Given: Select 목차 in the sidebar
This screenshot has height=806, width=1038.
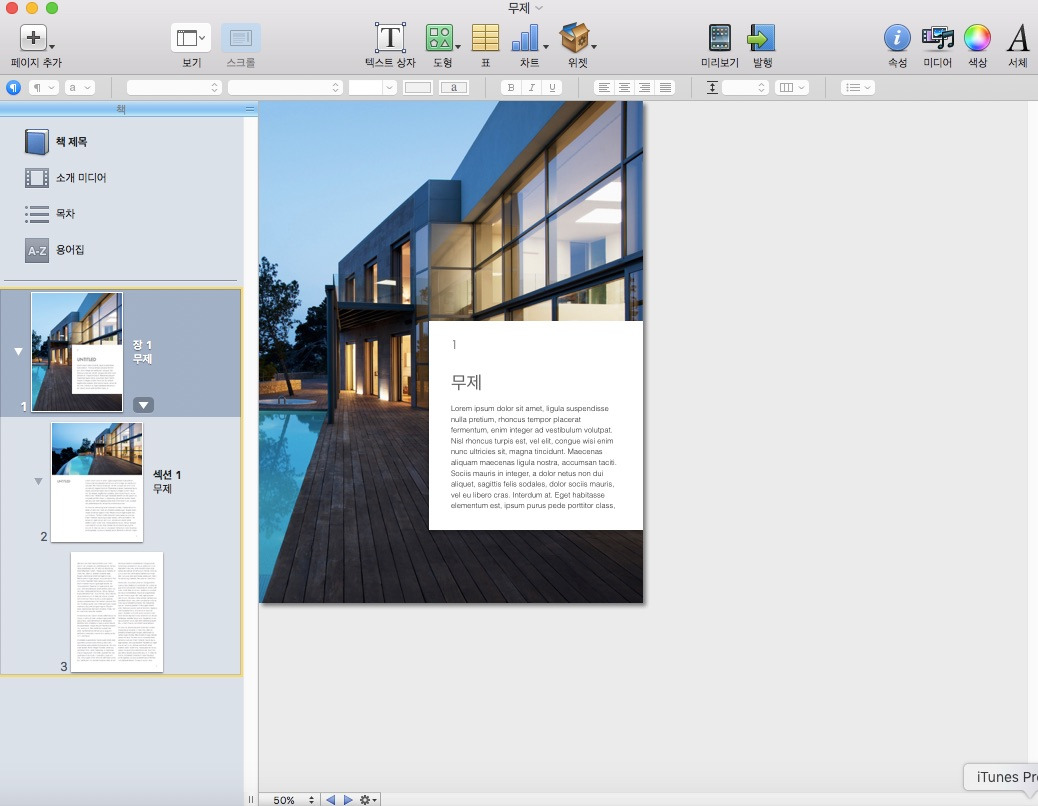Looking at the screenshot, I should tap(65, 214).
